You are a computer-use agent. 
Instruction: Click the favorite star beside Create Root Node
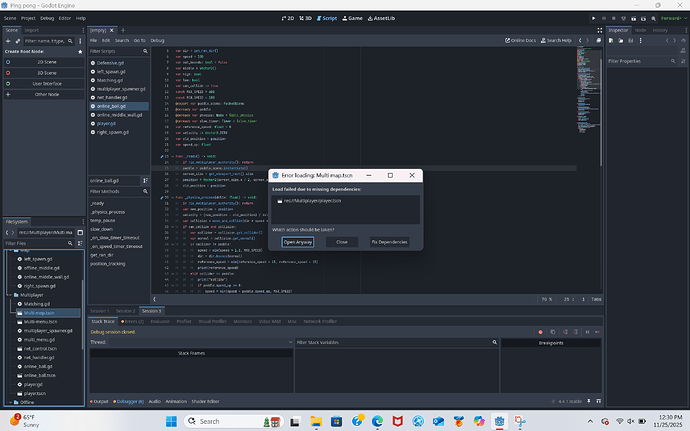point(80,50)
